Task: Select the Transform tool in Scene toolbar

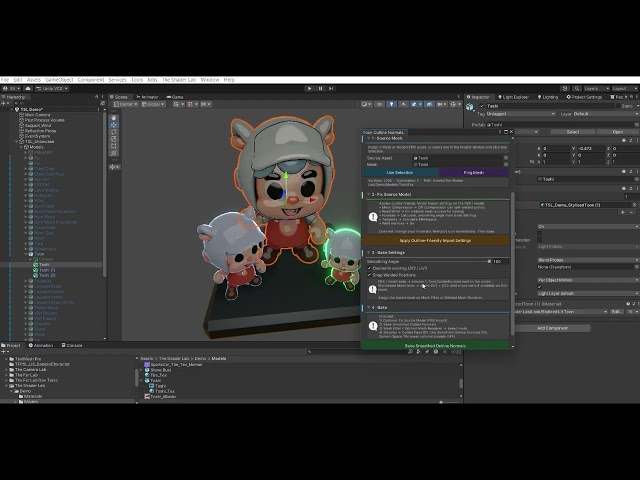Action: (114, 153)
